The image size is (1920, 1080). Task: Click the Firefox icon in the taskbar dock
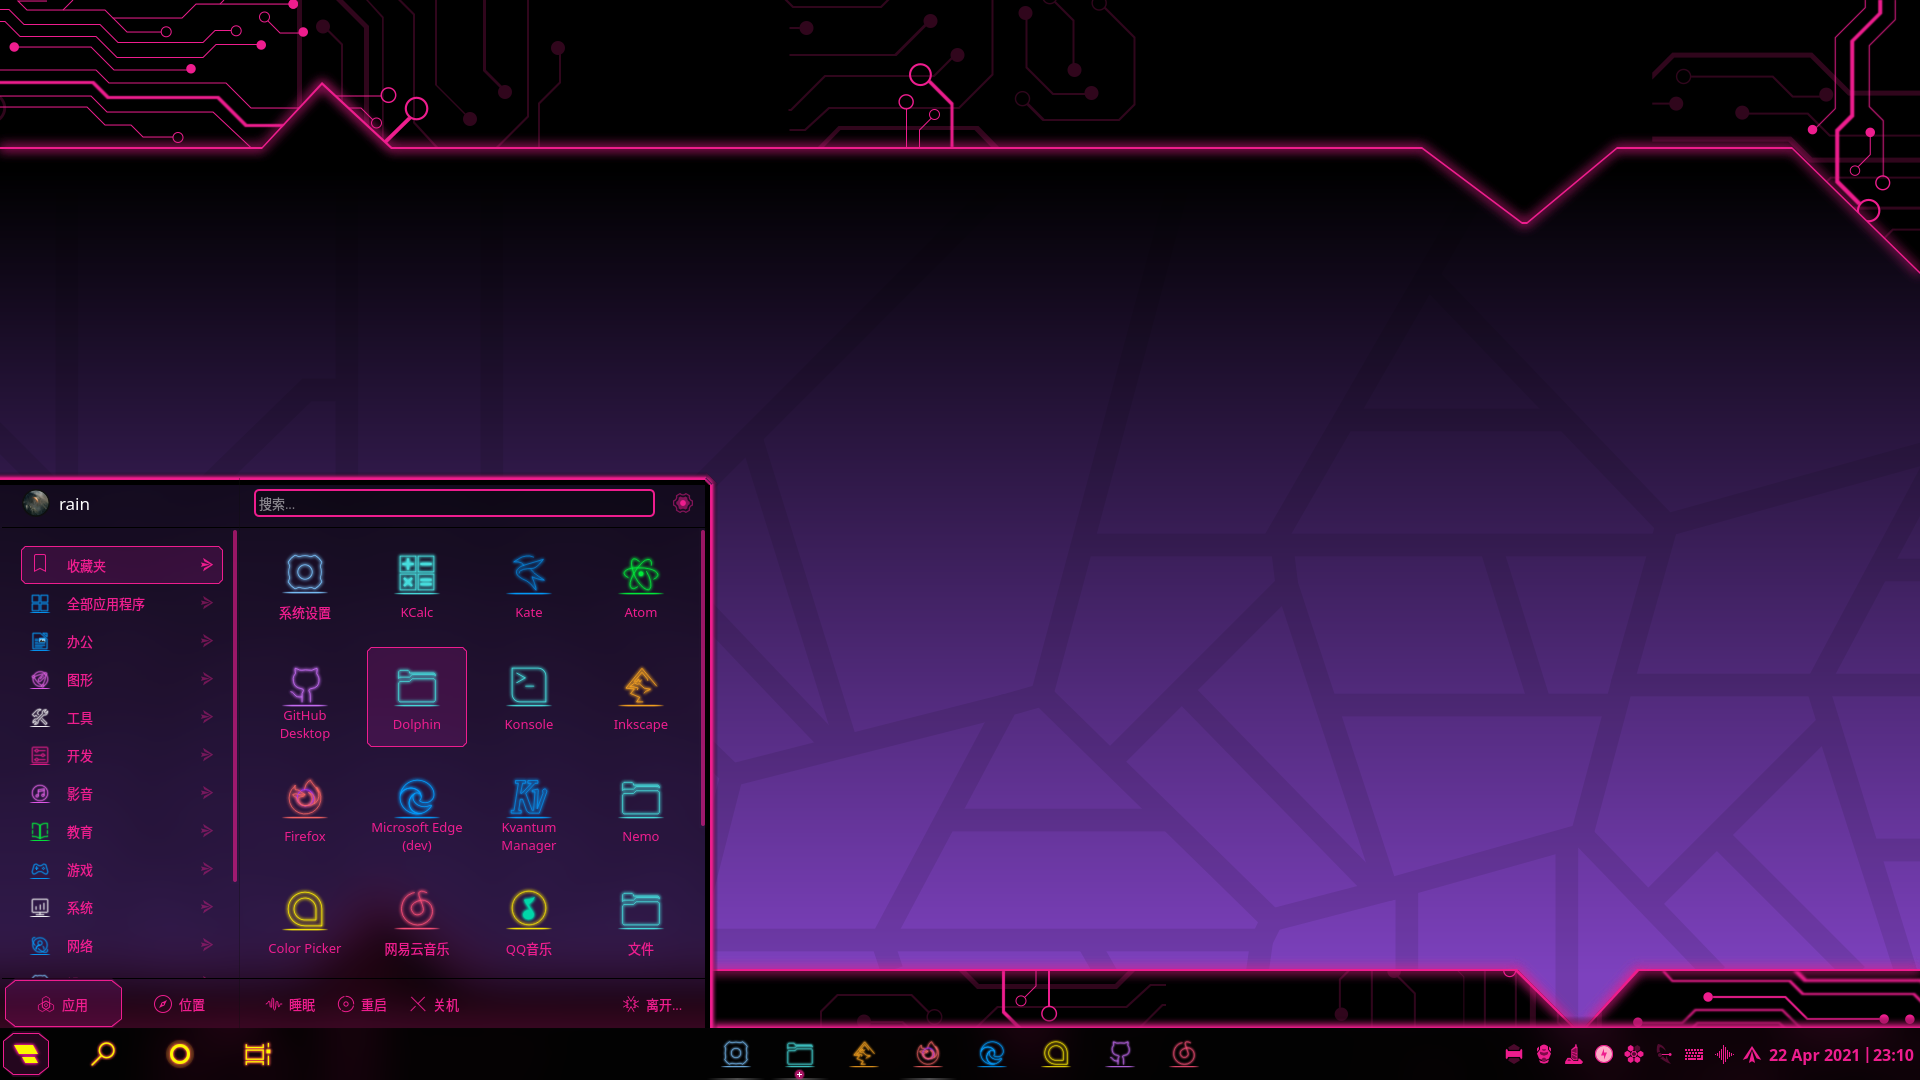click(928, 1053)
